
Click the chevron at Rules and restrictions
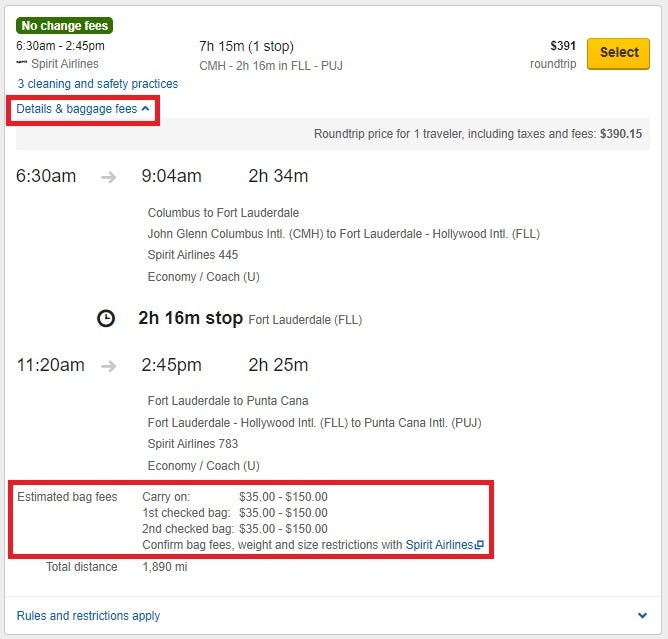click(x=642, y=616)
